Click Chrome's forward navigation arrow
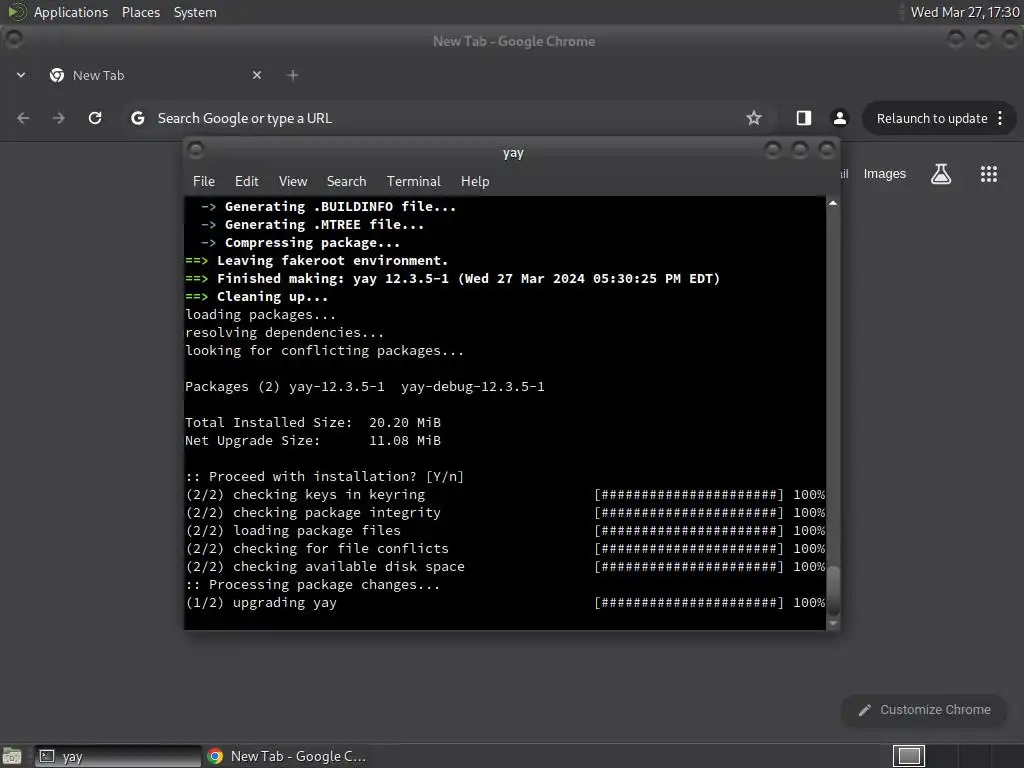1024x768 pixels. tap(59, 118)
